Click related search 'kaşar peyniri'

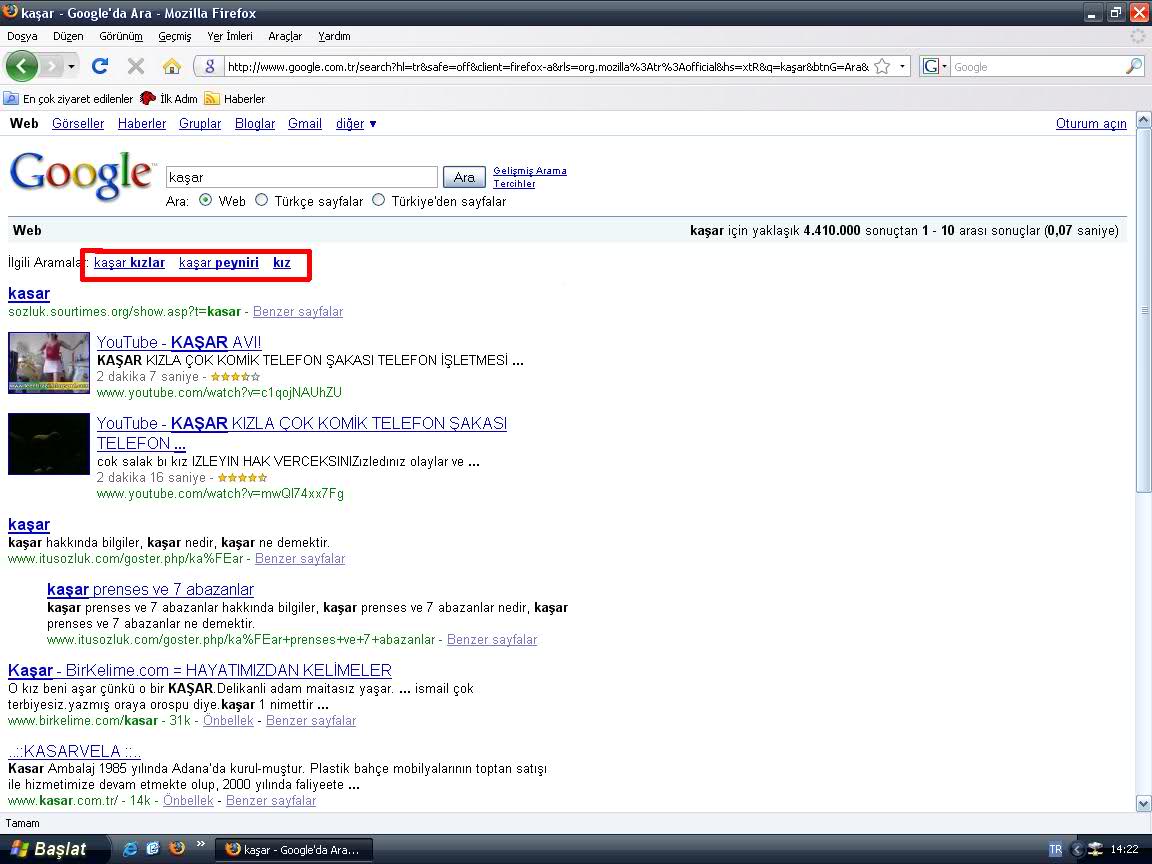coord(219,262)
